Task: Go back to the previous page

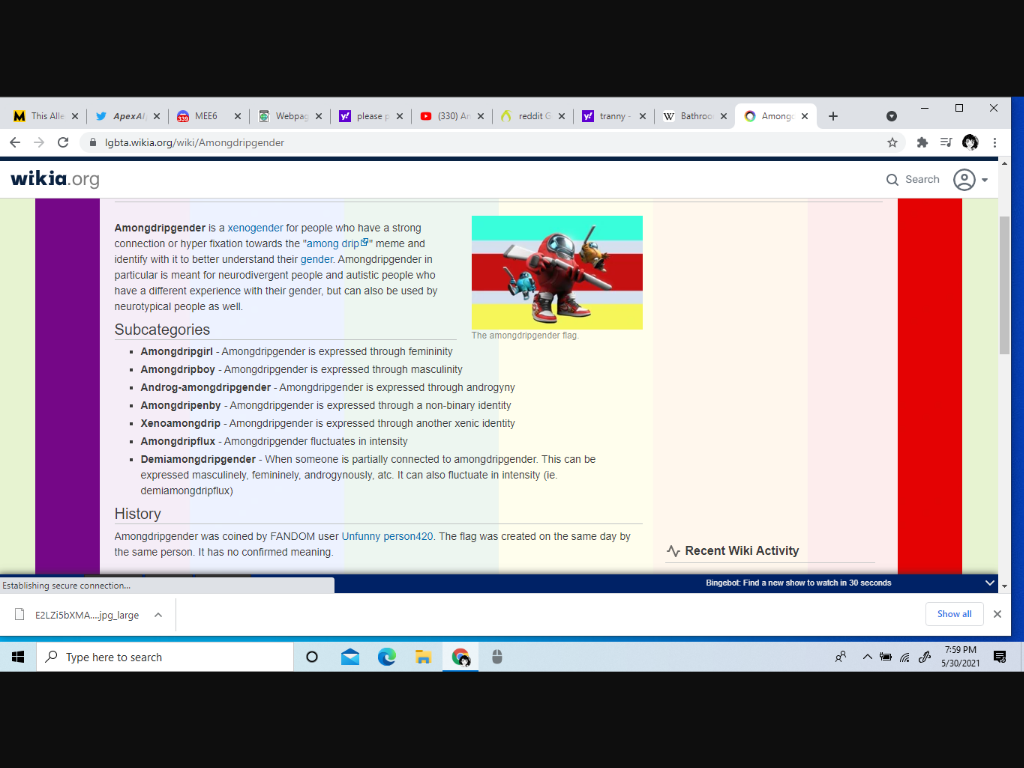Action: click(x=15, y=142)
